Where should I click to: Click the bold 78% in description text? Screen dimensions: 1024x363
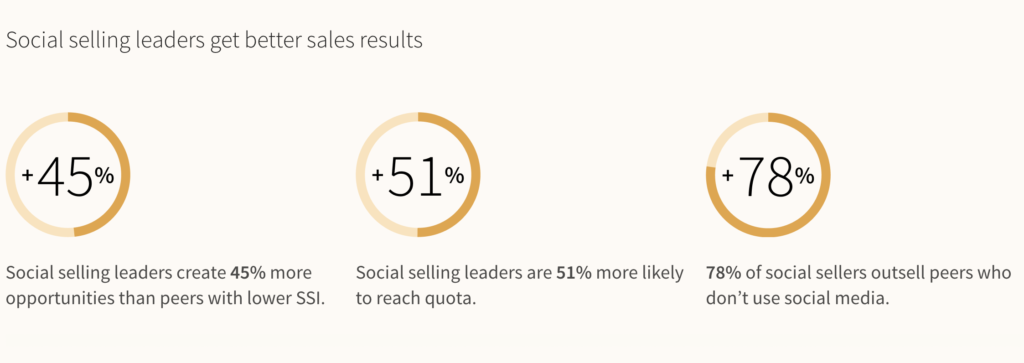(x=724, y=272)
